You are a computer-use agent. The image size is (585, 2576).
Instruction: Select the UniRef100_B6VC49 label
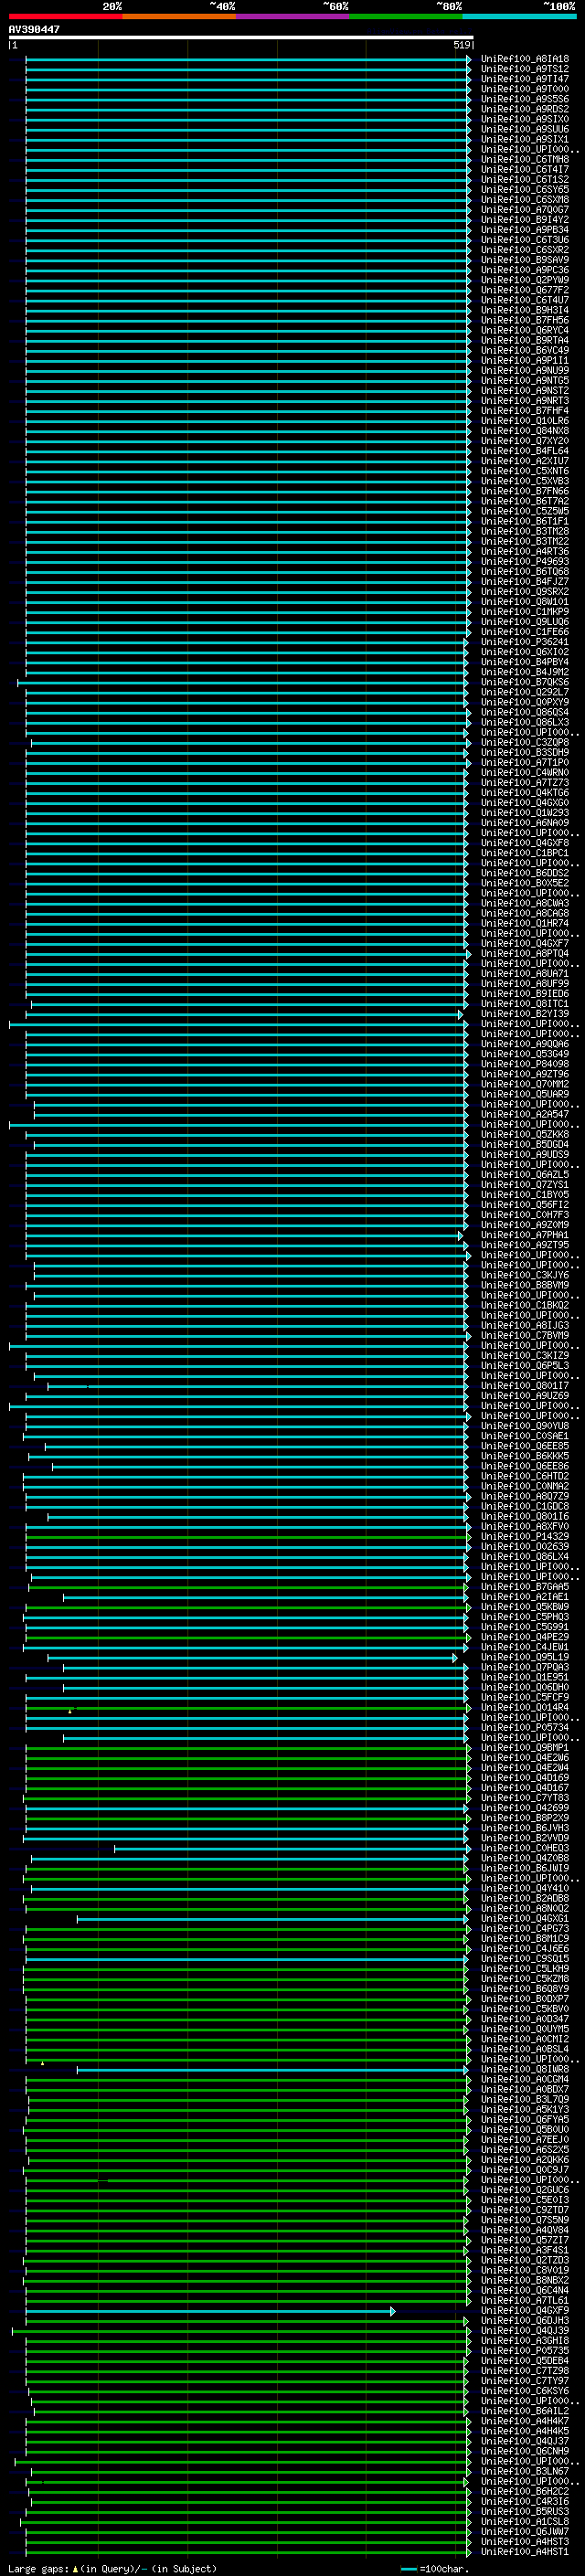[x=525, y=351]
